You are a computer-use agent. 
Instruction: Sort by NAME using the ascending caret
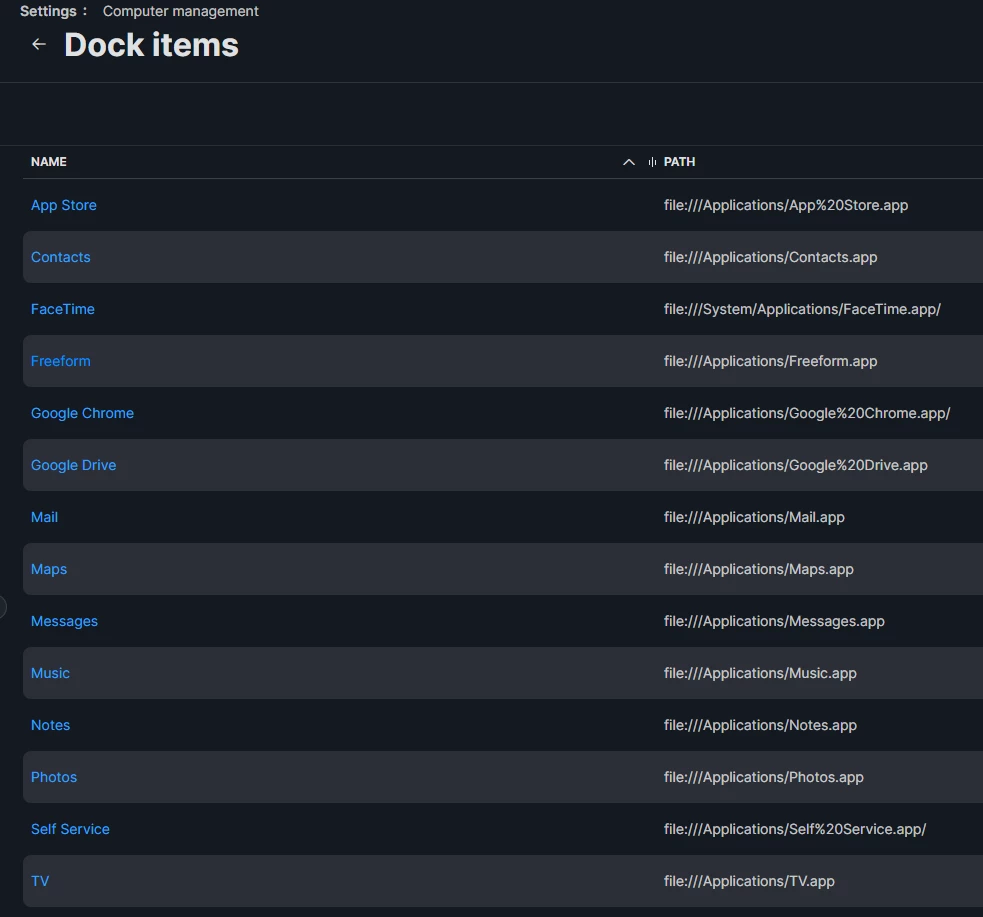(629, 162)
